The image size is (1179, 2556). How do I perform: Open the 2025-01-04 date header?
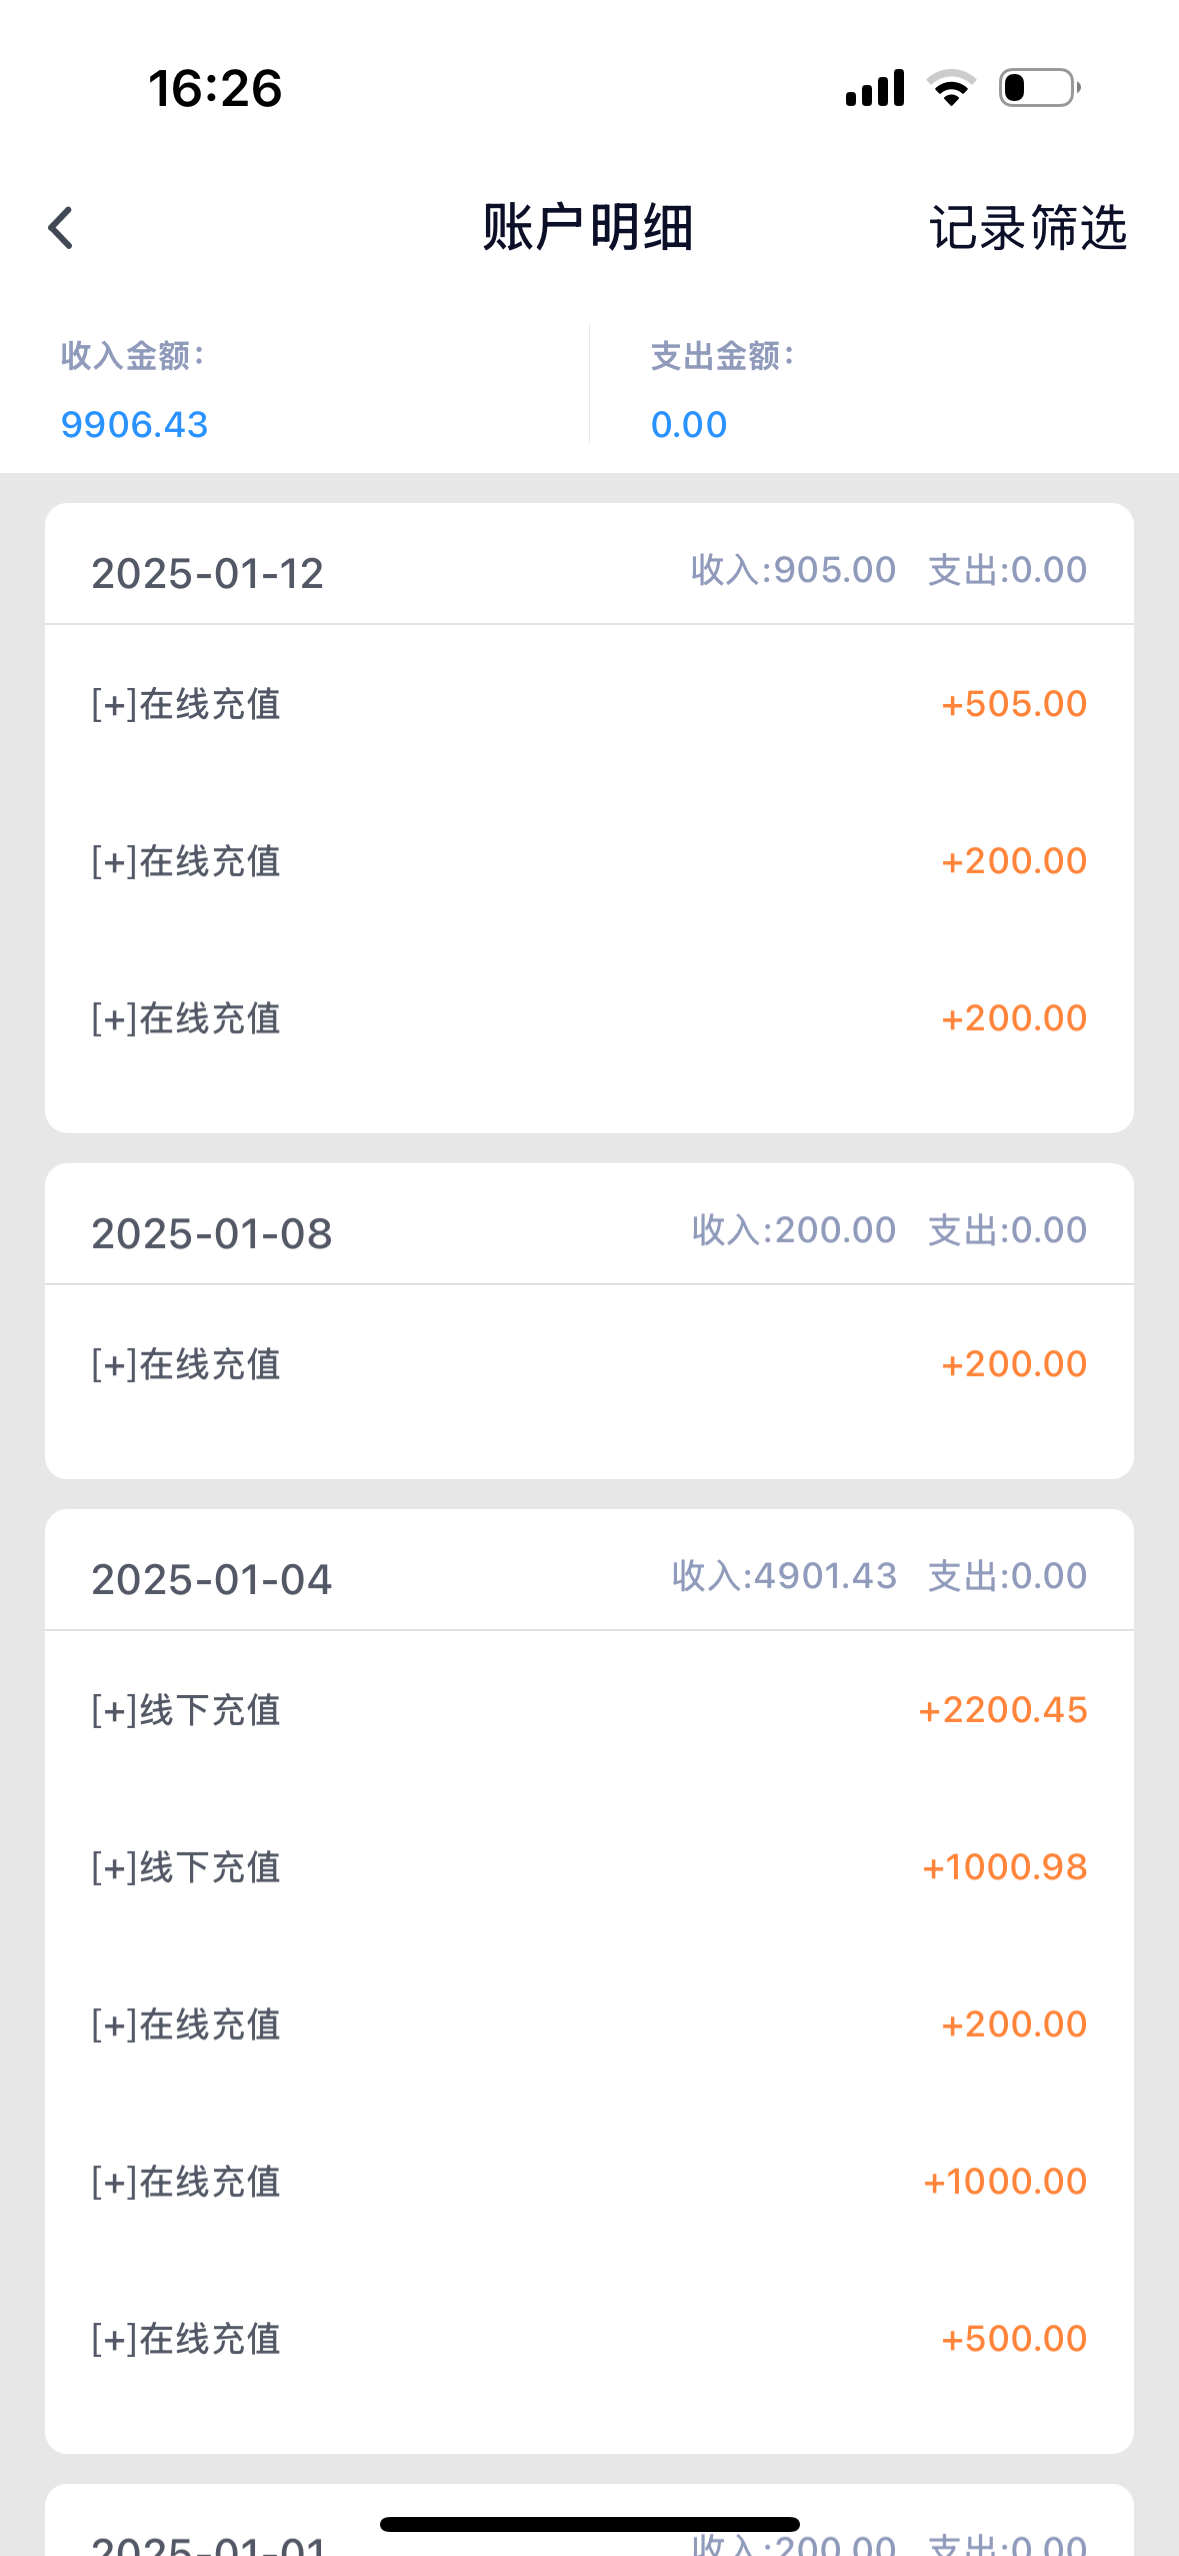point(212,1580)
